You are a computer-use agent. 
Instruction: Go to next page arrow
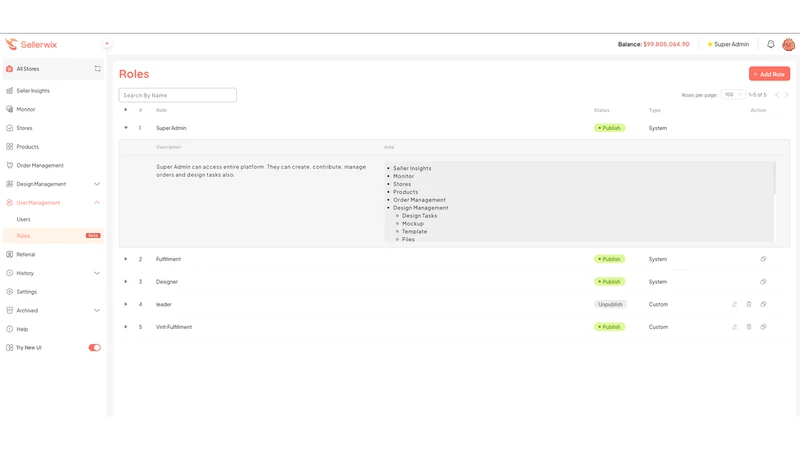point(787,95)
